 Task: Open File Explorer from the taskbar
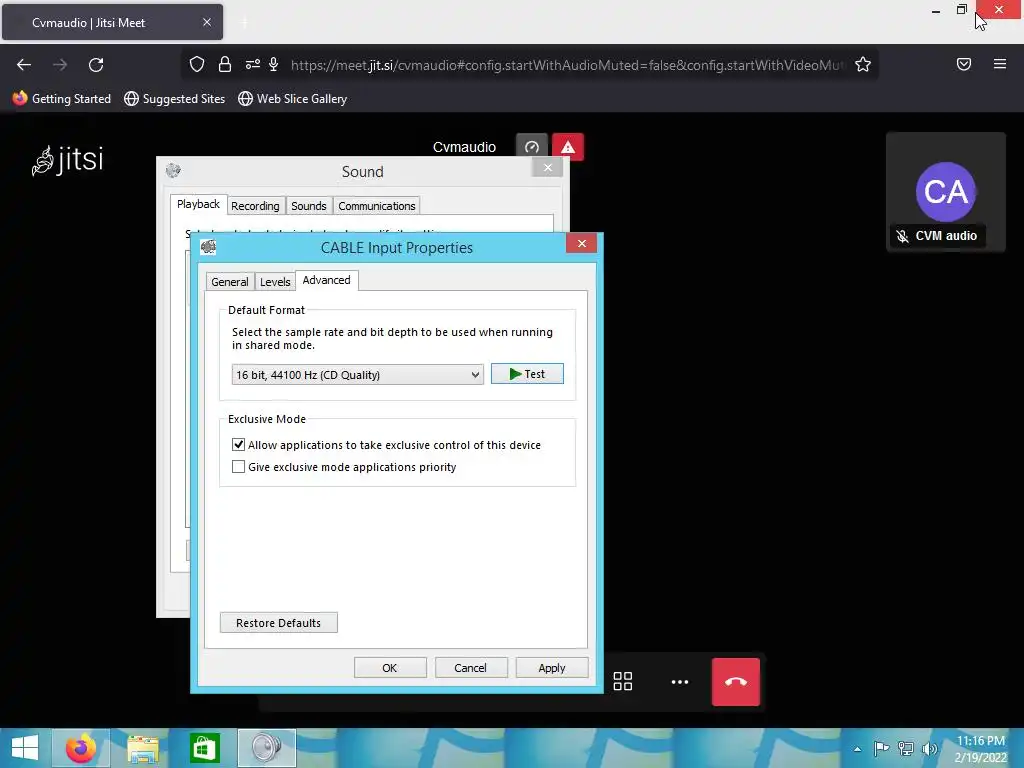pyautogui.click(x=143, y=748)
